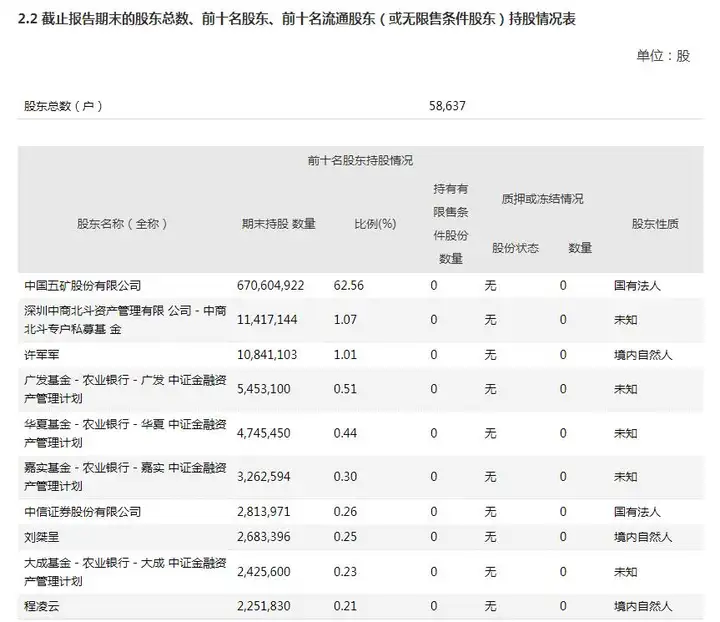720x622 pixels.
Task: Select ratio value 1.07
Action: tap(345, 319)
